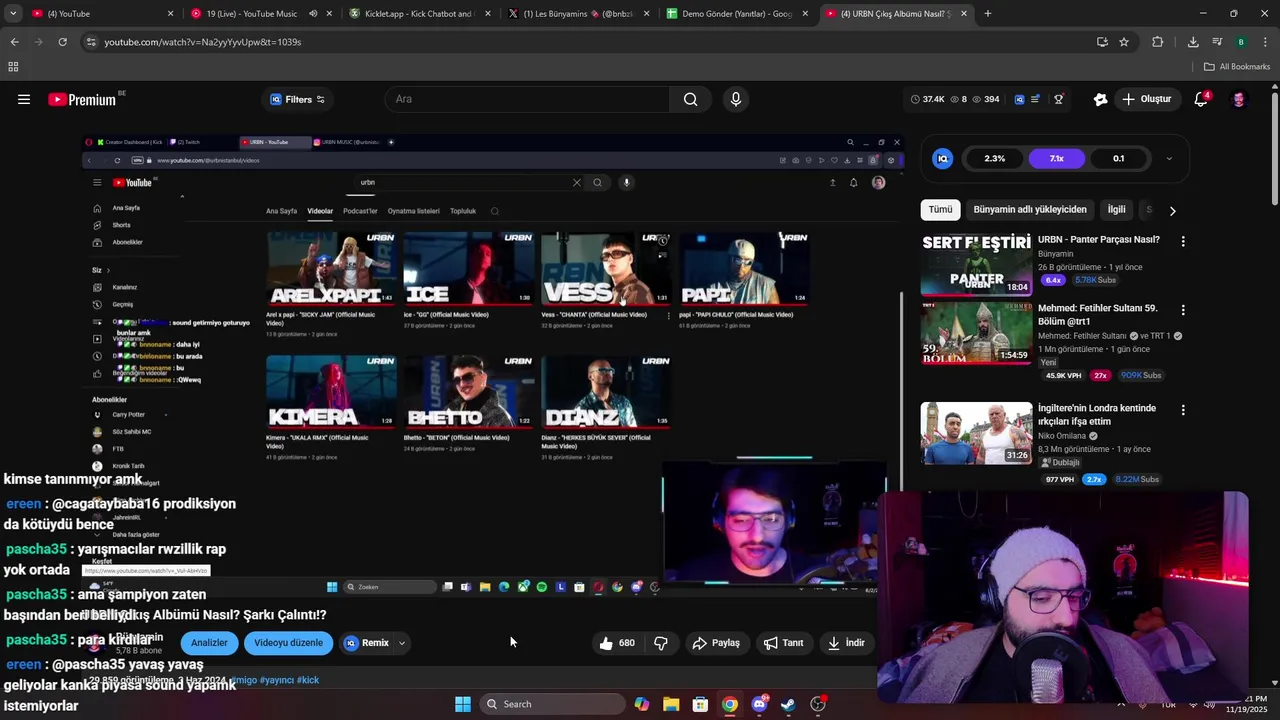The height and width of the screenshot is (720, 1280).
Task: Click the Videoyu düzenle button
Action: pyautogui.click(x=288, y=643)
